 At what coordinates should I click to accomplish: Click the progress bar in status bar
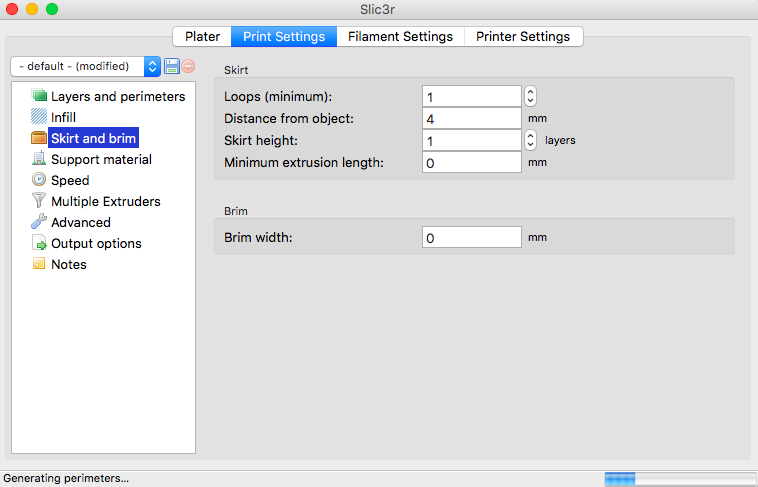tap(677, 479)
